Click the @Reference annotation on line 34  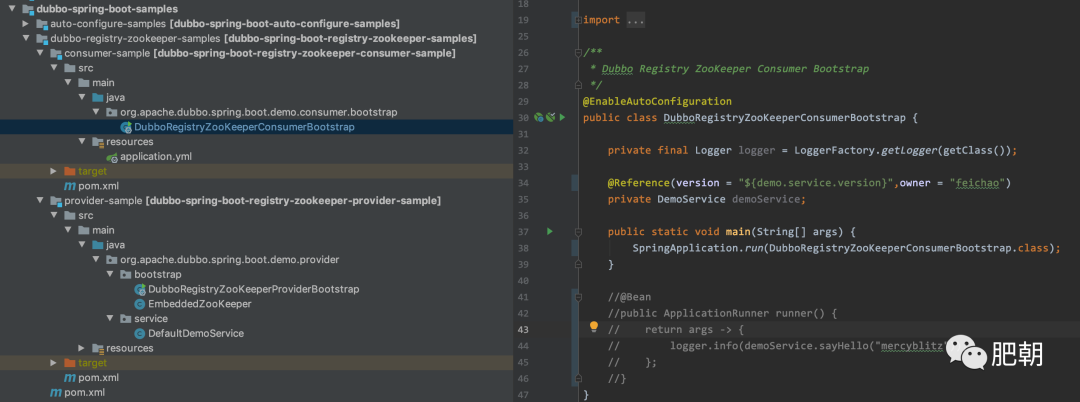click(x=638, y=183)
